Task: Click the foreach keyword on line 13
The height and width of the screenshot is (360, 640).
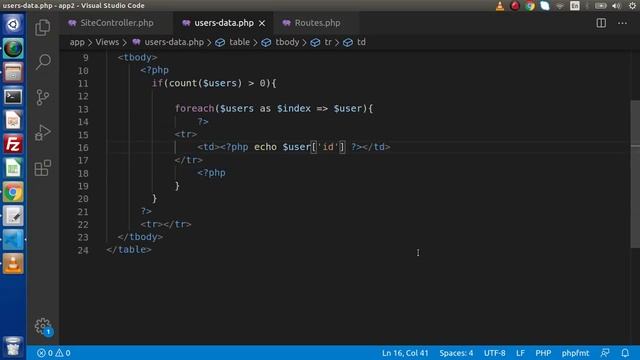Action: (194, 109)
